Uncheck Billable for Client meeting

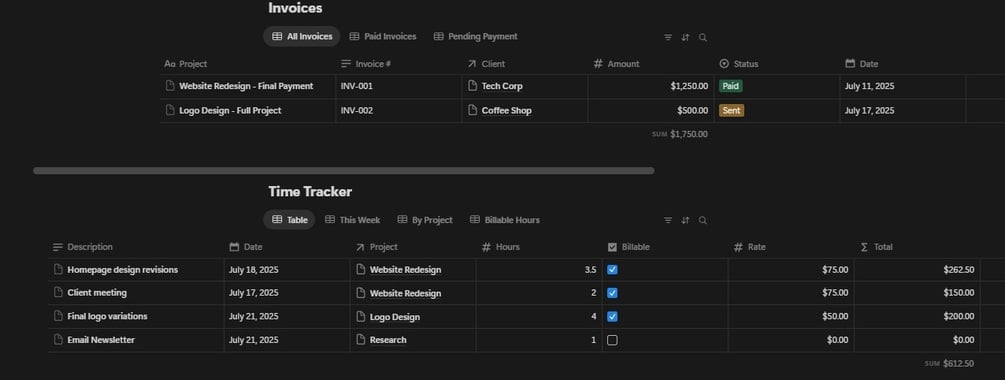coord(612,293)
